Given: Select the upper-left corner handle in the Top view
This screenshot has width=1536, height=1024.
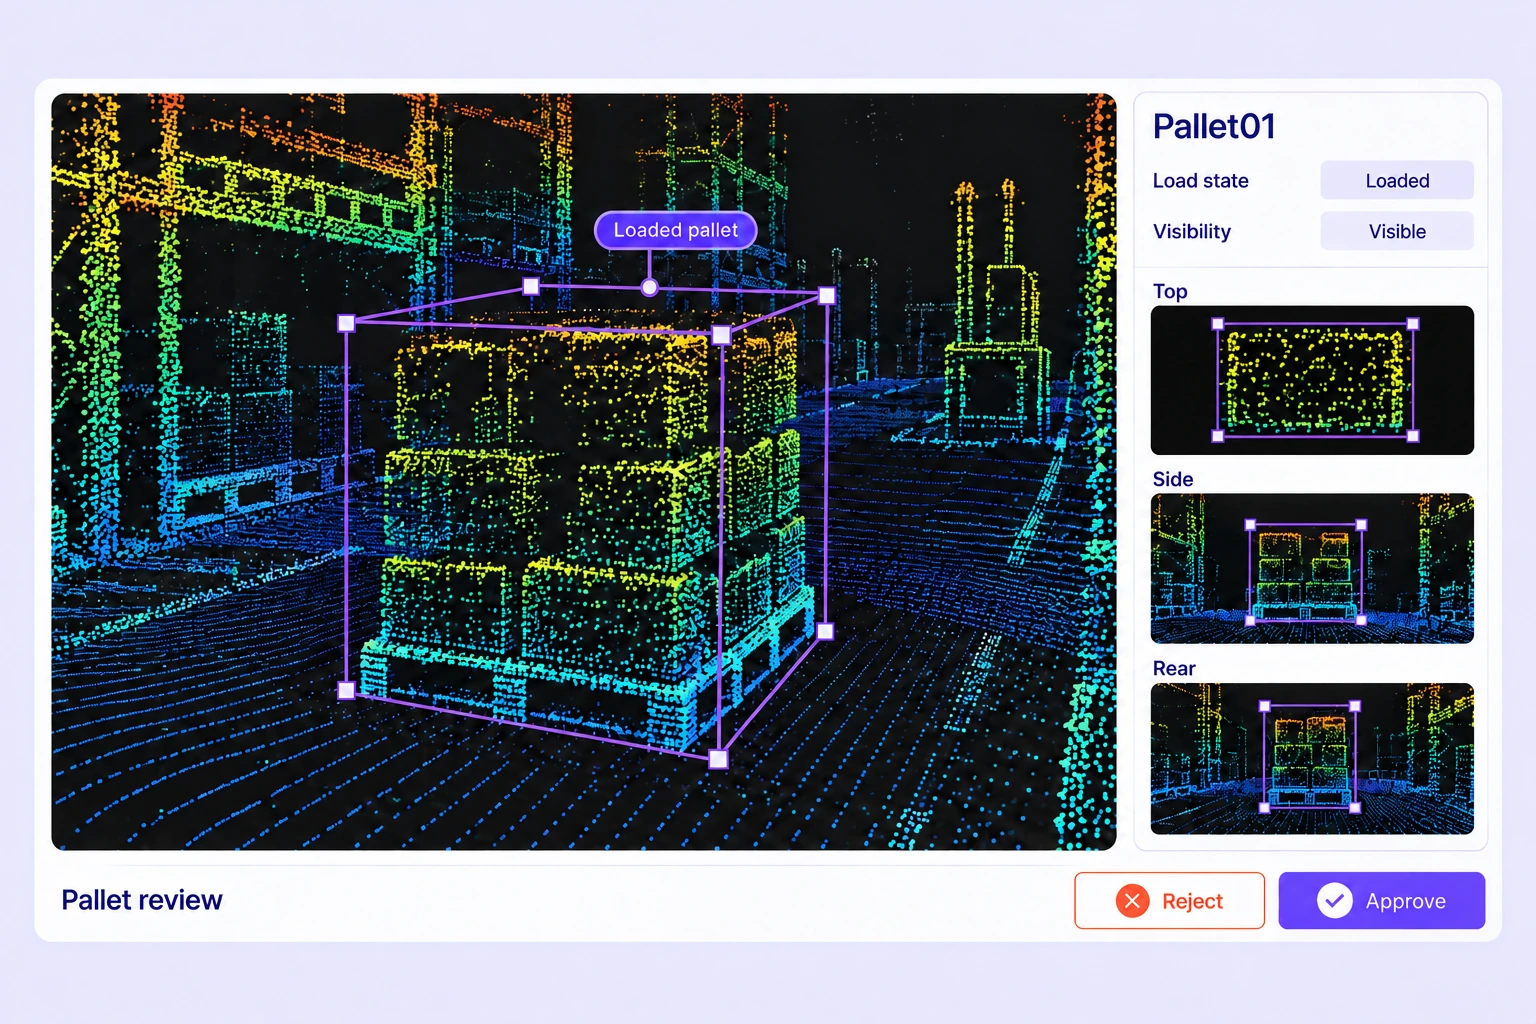Looking at the screenshot, I should click(x=1218, y=324).
